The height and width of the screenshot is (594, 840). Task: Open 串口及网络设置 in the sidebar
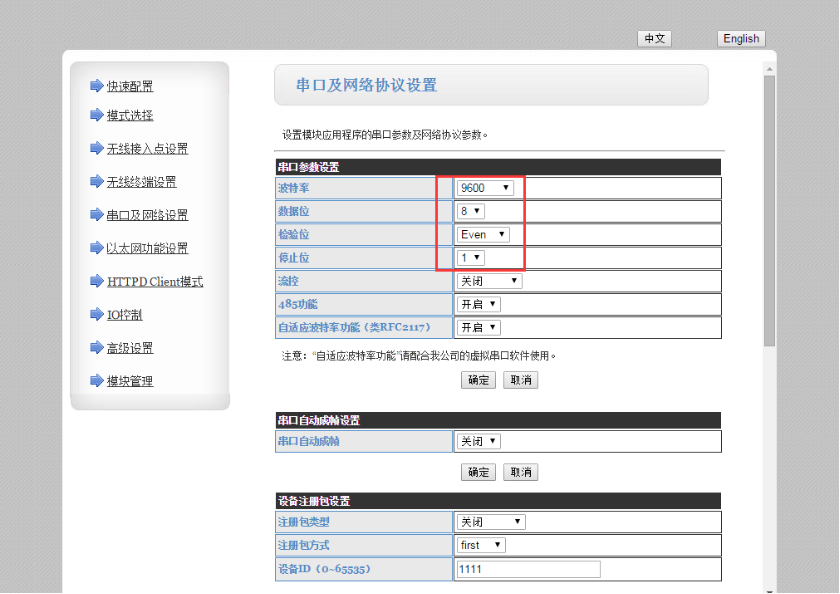pyautogui.click(x=147, y=215)
